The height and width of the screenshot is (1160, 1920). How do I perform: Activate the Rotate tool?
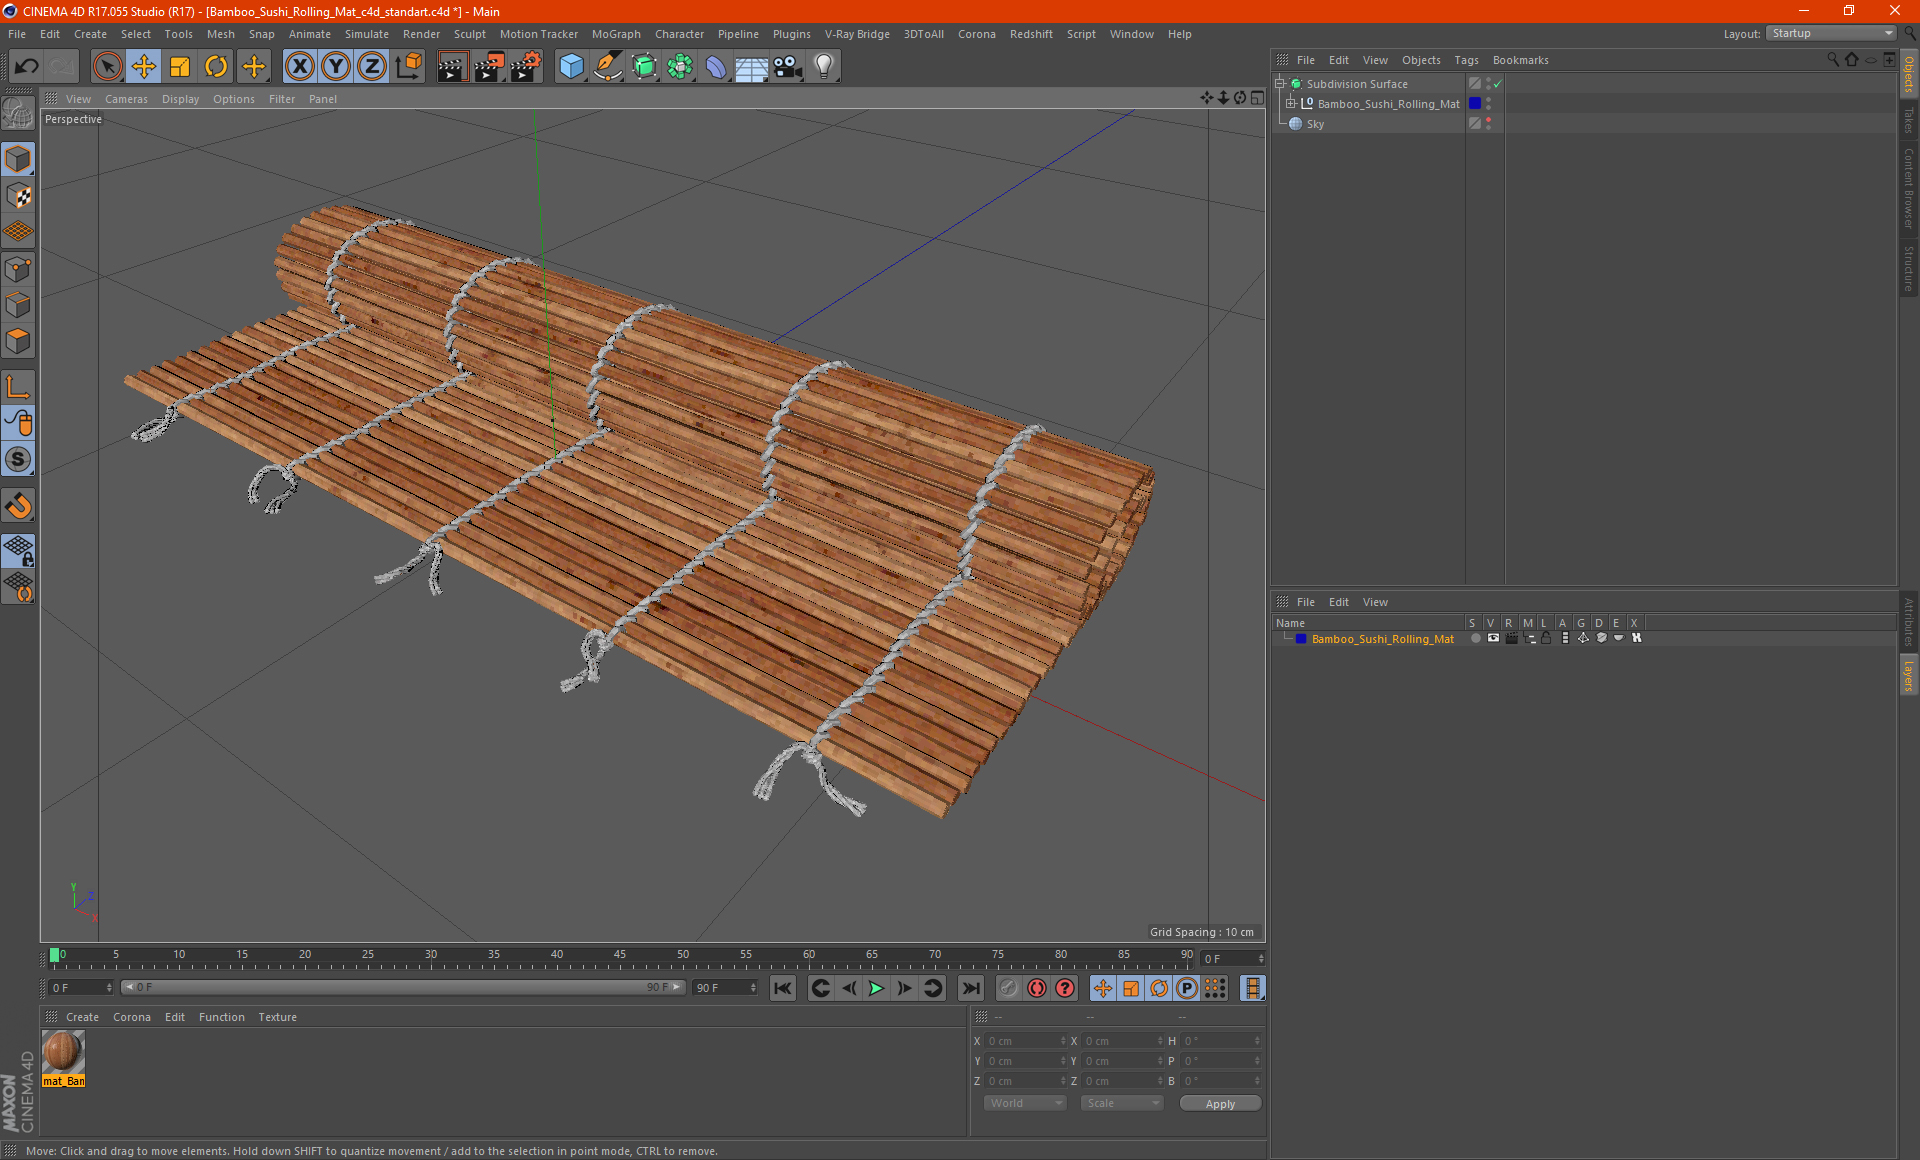(216, 66)
